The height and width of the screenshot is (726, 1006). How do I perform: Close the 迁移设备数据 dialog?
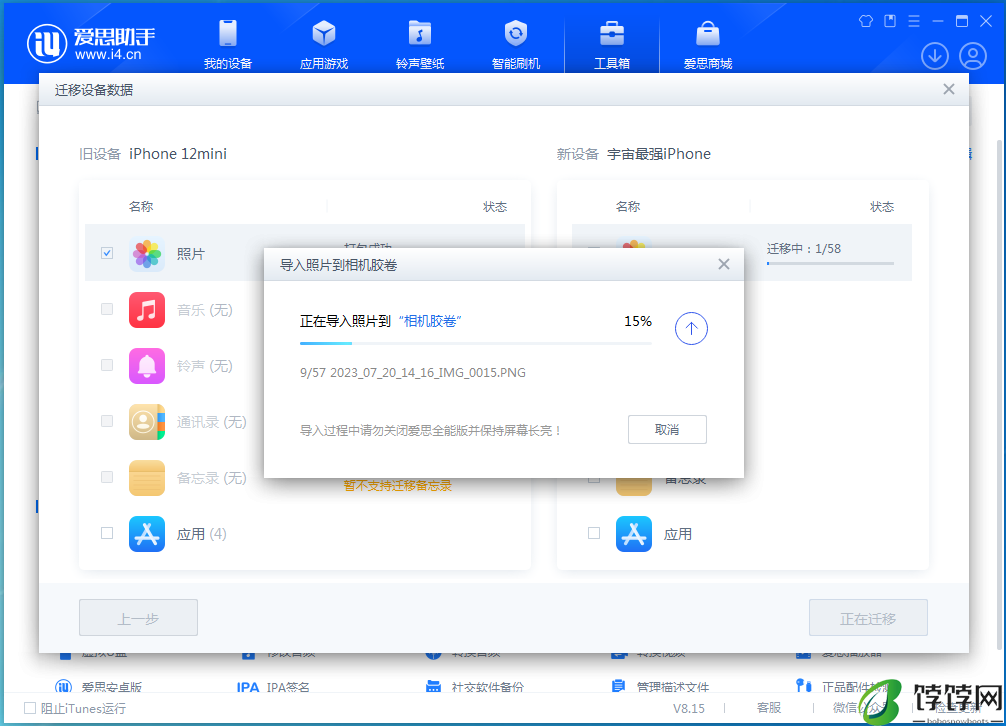[x=949, y=89]
